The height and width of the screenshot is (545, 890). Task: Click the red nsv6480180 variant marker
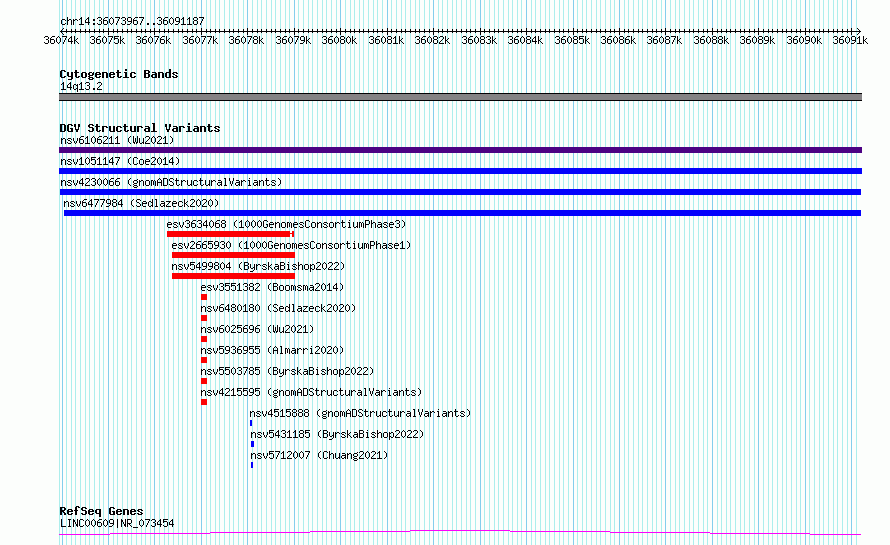tap(204, 318)
